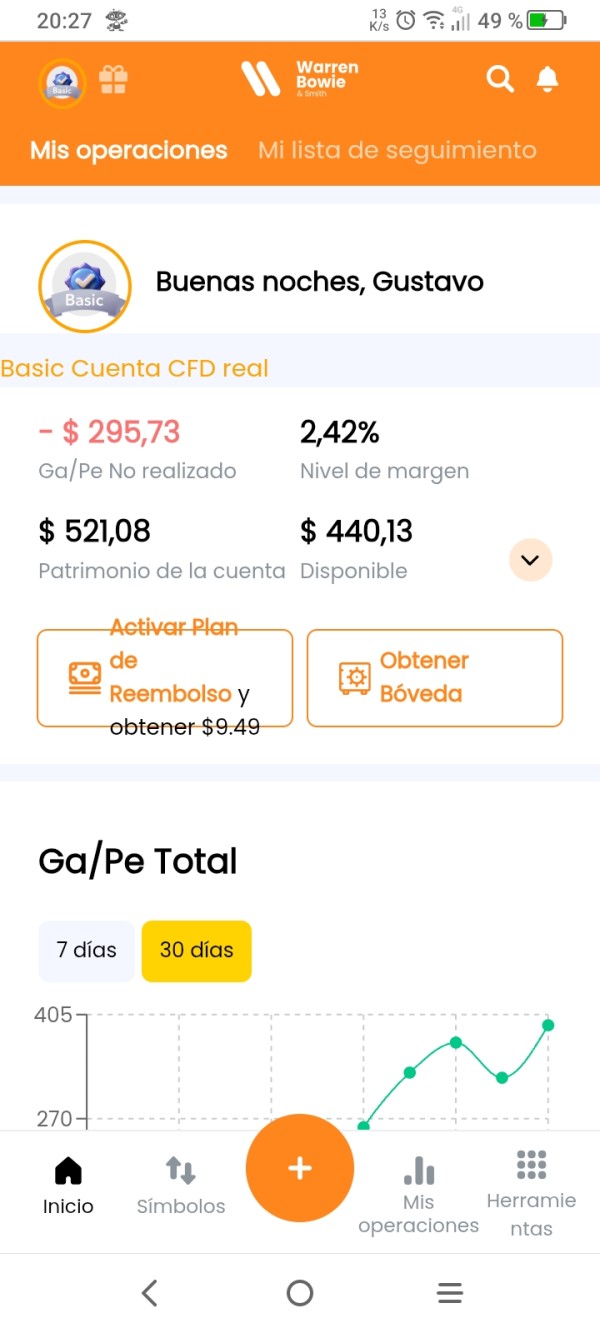
Task: Switch to Mis operaciones tab at top
Action: [x=129, y=151]
